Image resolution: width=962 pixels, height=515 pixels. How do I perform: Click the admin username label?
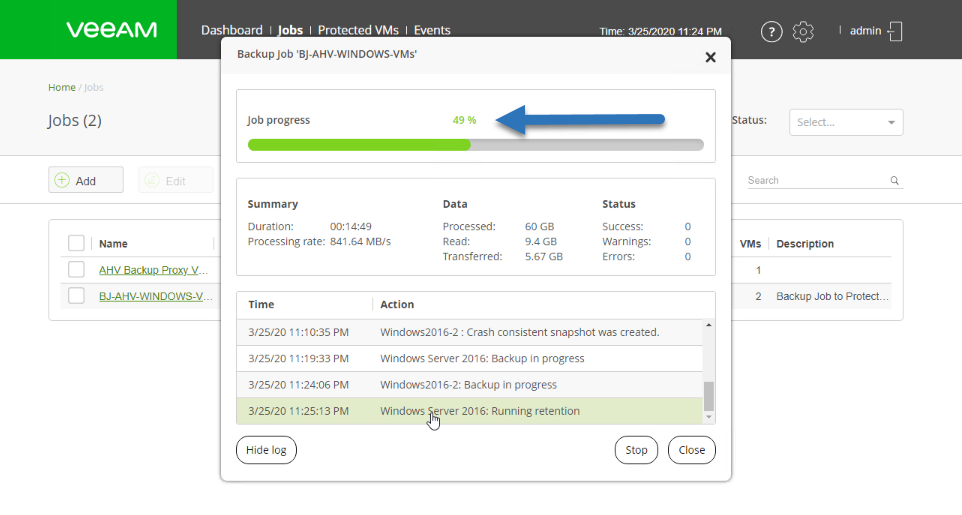[x=865, y=31]
